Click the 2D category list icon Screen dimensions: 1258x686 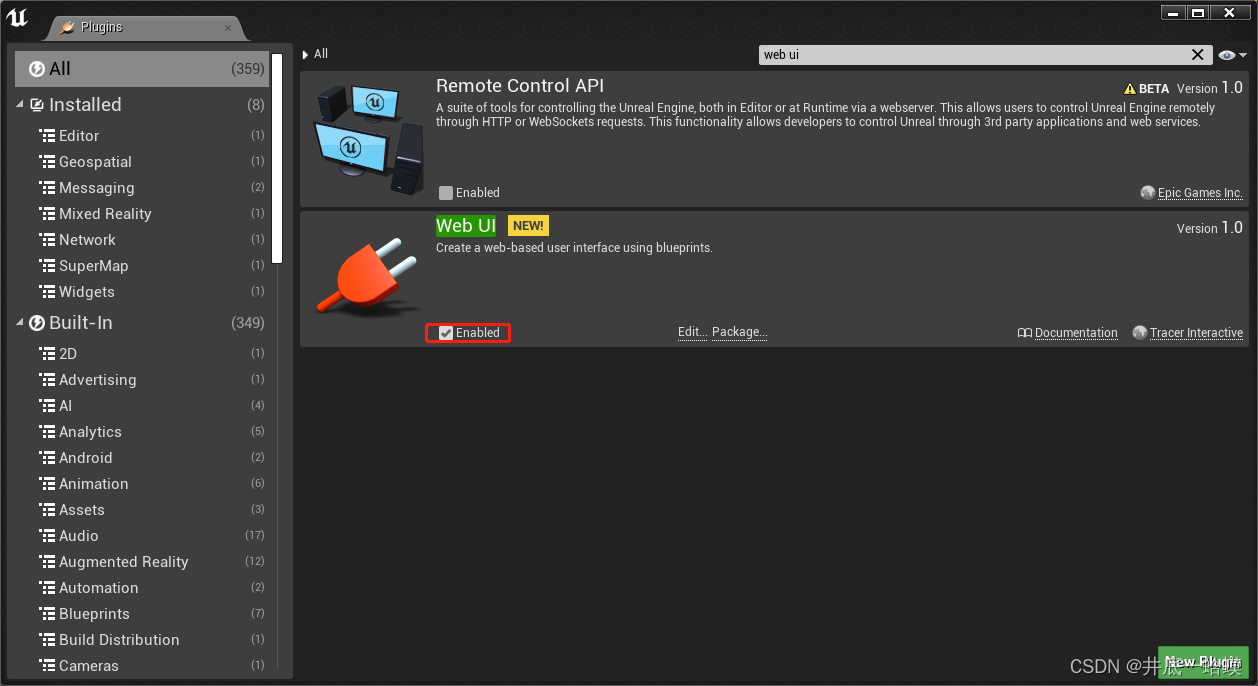coord(47,354)
